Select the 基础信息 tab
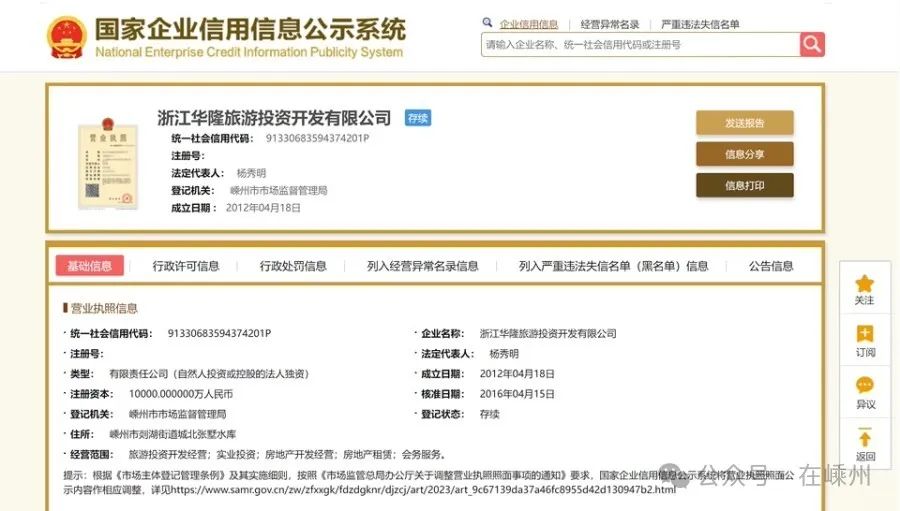 point(90,266)
